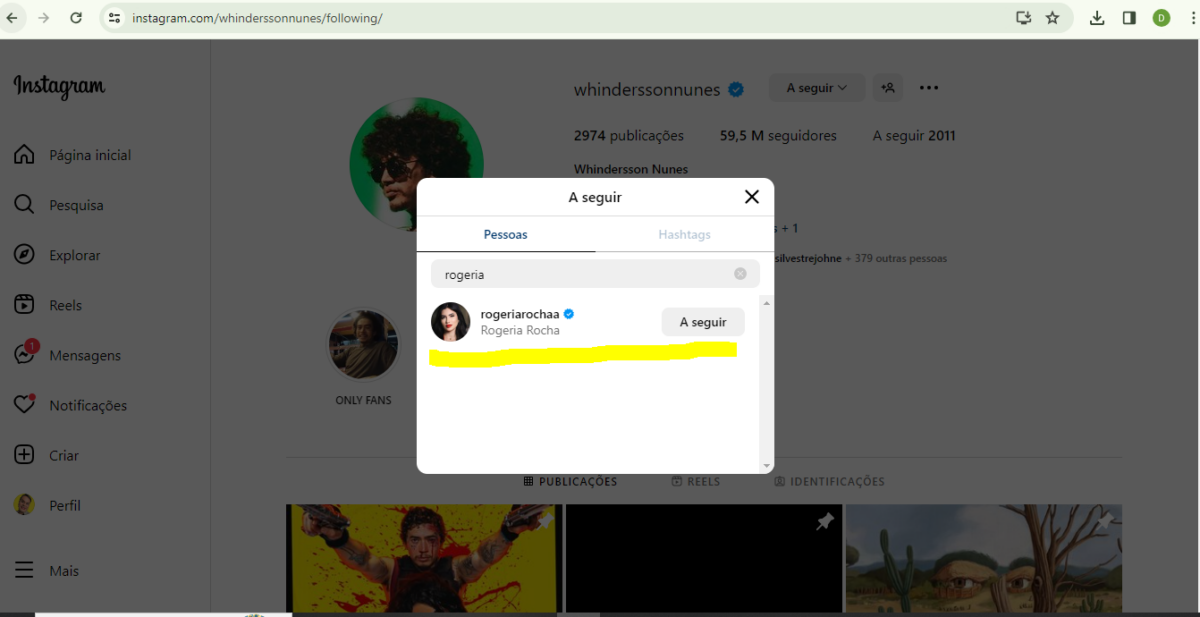Expand the Mais hamburger menu

coord(25,571)
